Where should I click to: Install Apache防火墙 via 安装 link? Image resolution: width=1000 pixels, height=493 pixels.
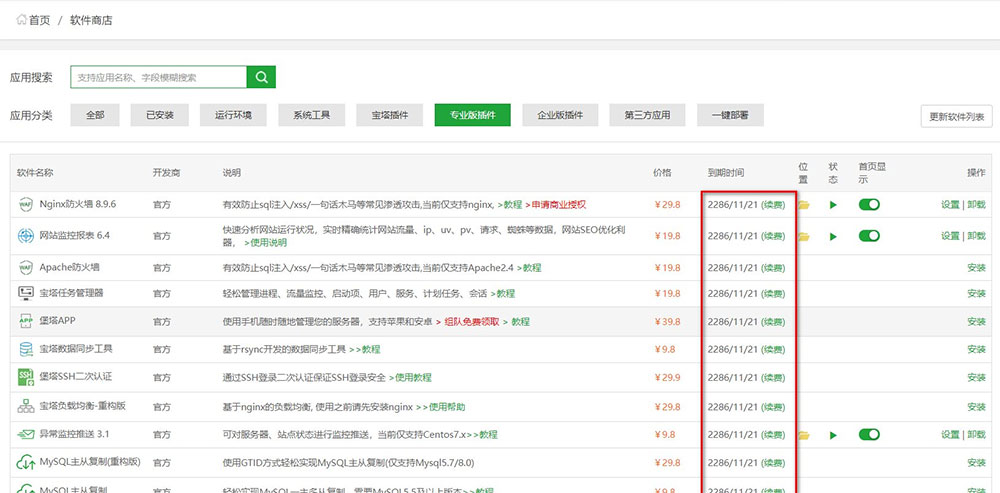976,268
